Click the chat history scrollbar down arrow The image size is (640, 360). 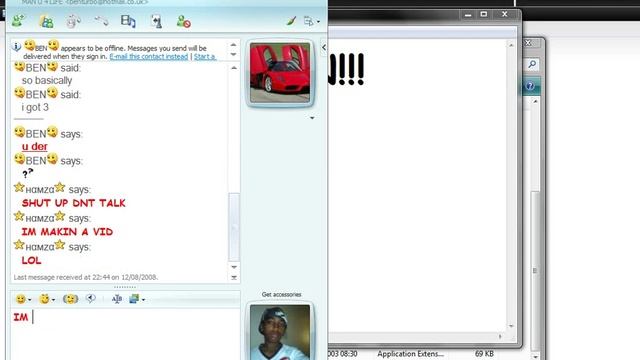point(234,267)
